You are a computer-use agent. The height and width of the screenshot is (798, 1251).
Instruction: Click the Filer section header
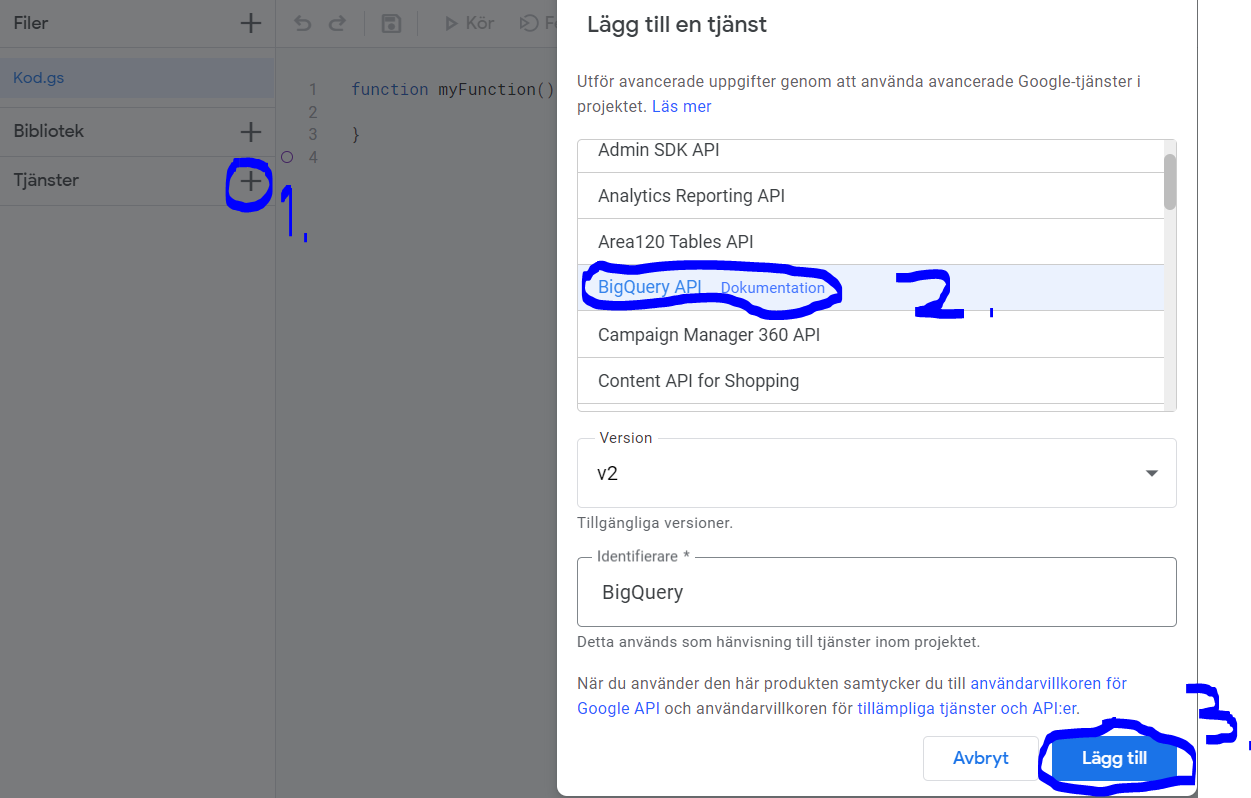tap(31, 23)
